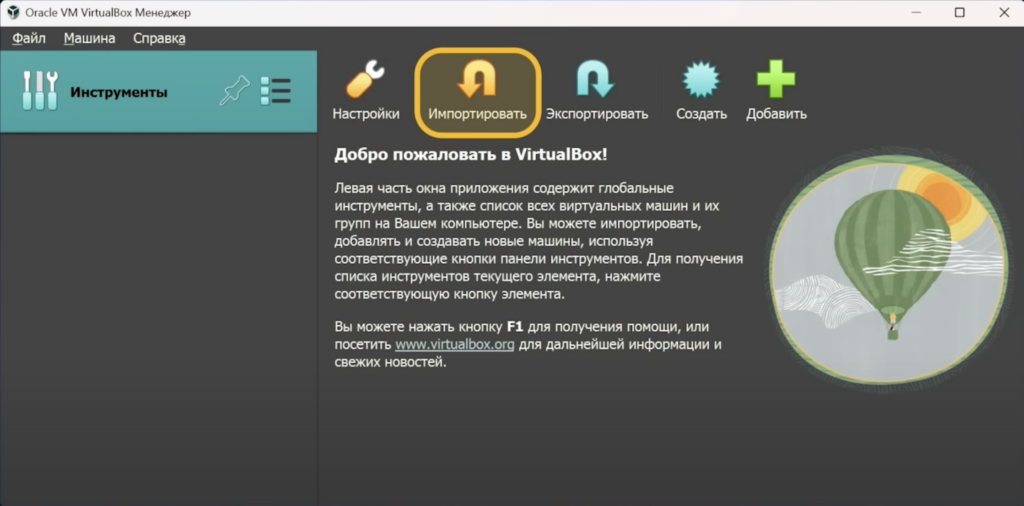Maximize the VirtualBox Manager window

point(960,12)
